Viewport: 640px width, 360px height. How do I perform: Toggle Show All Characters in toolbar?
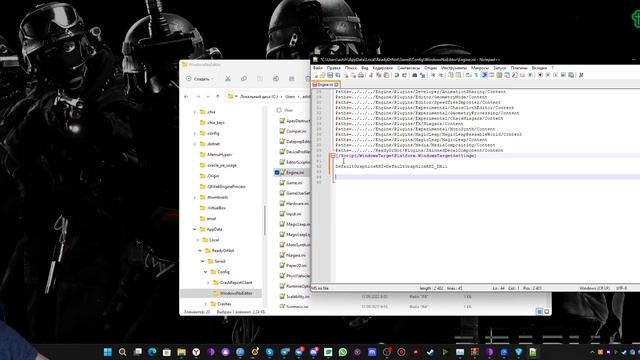pos(476,75)
